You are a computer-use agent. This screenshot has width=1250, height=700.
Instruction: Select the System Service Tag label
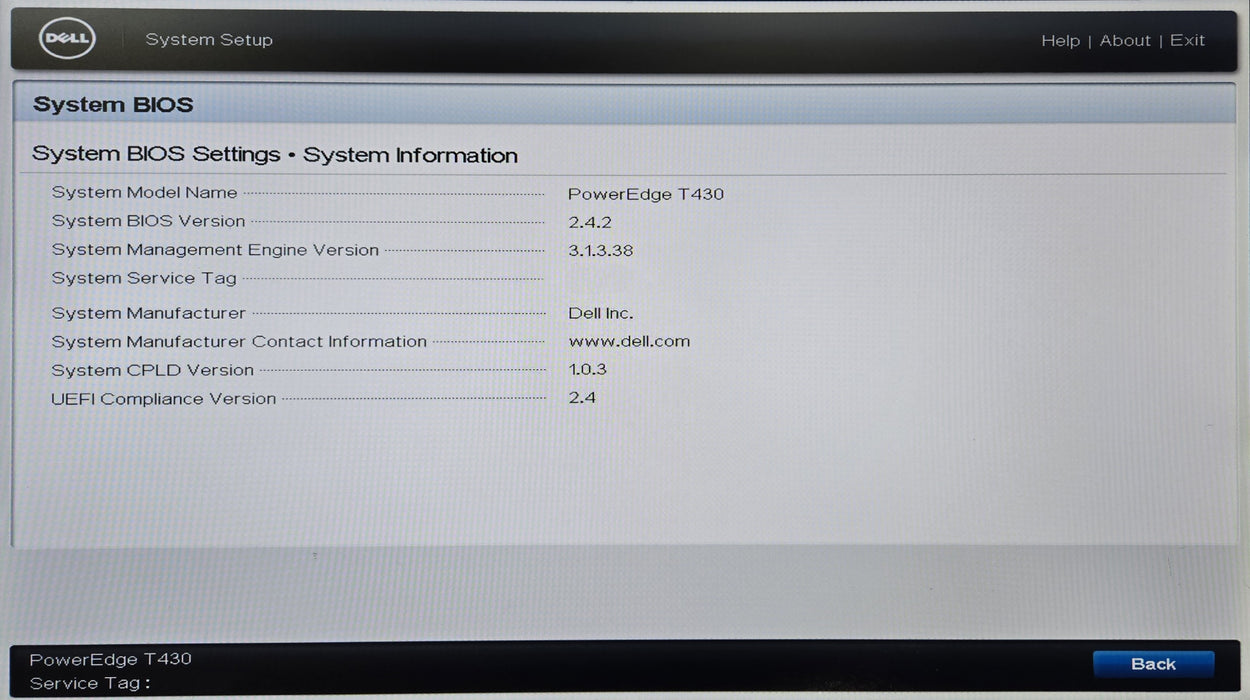[144, 278]
